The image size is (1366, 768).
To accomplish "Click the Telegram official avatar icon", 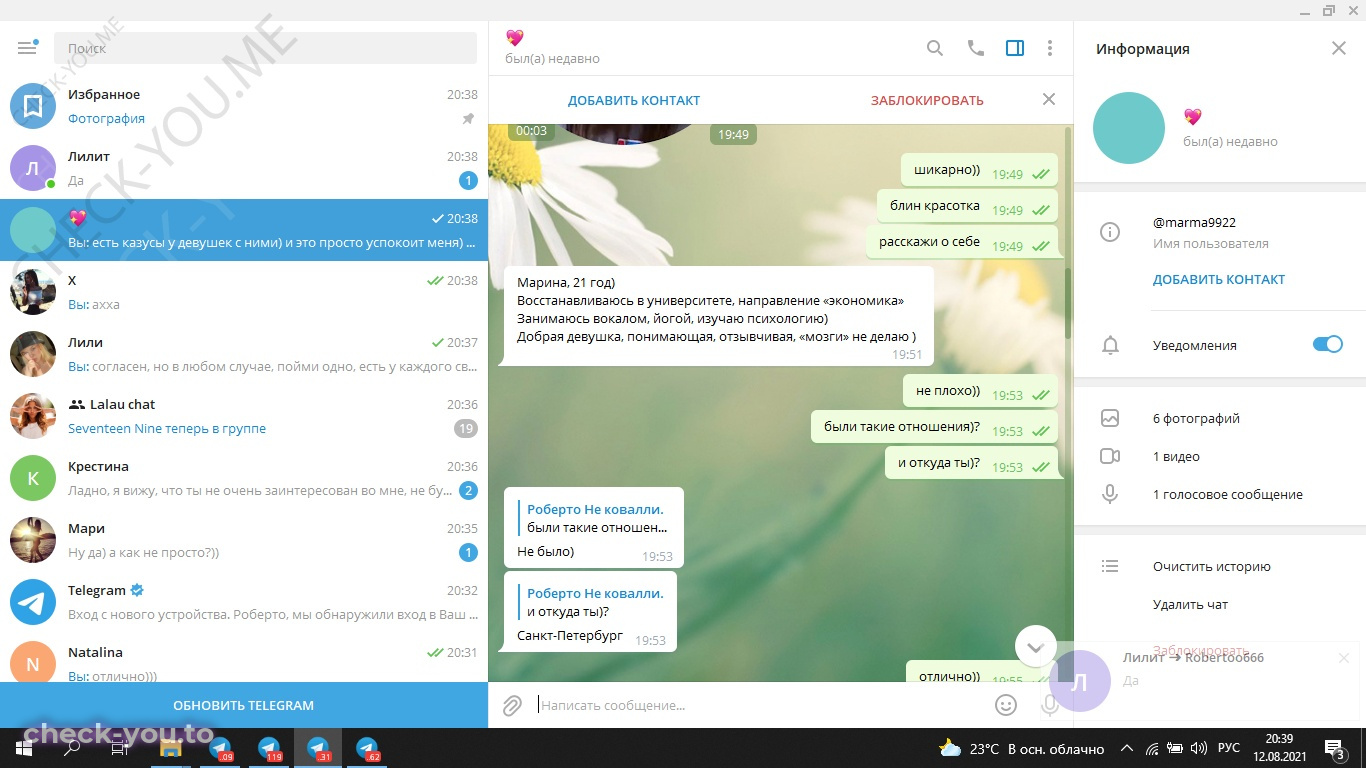I will [33, 602].
